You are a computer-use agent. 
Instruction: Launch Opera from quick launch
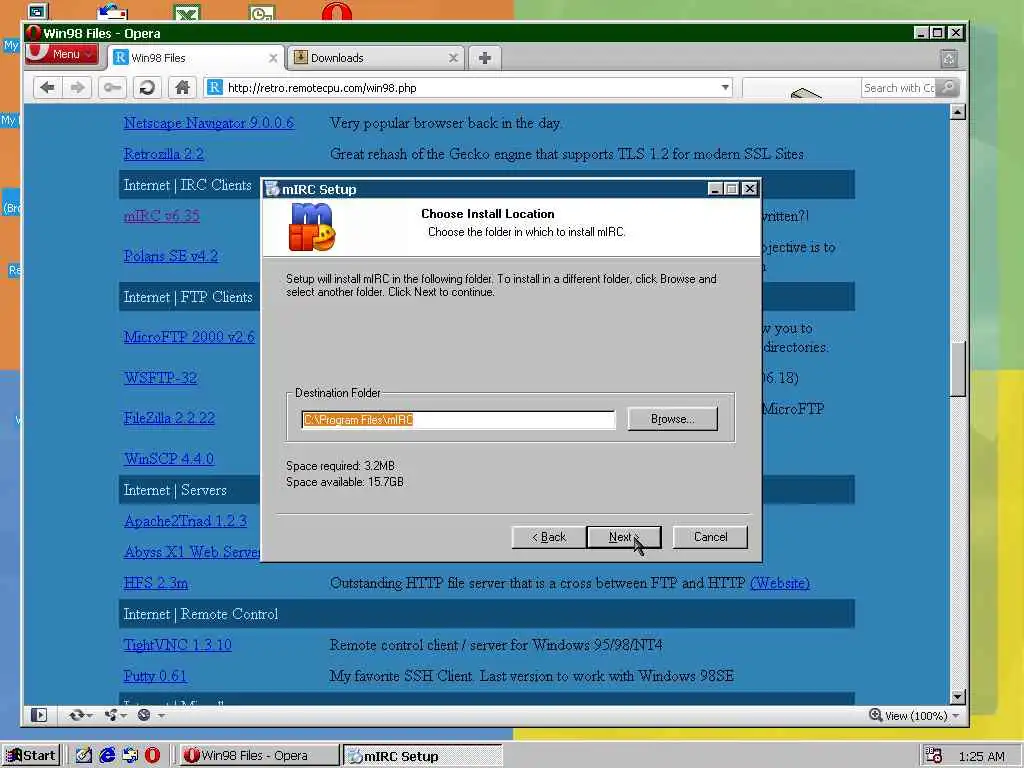click(x=152, y=756)
